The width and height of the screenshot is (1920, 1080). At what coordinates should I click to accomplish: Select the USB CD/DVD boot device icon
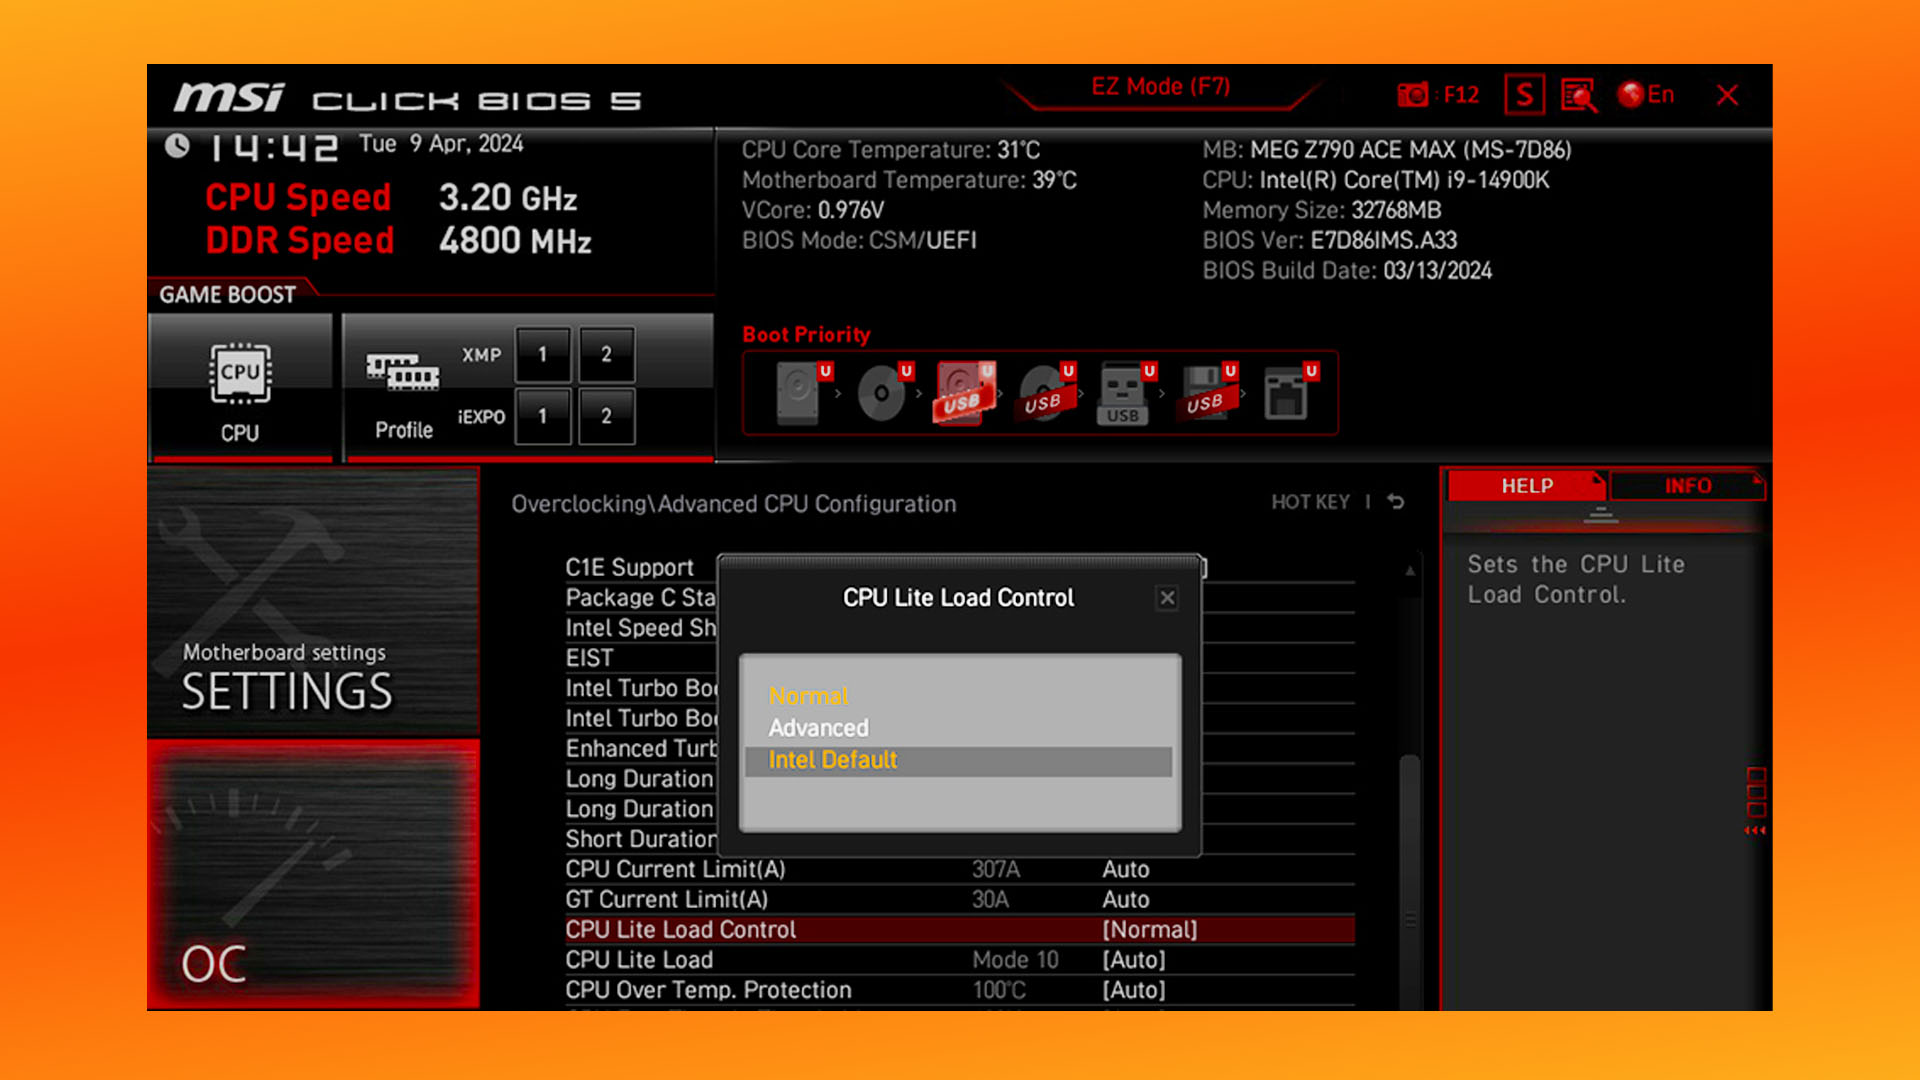tap(1046, 393)
